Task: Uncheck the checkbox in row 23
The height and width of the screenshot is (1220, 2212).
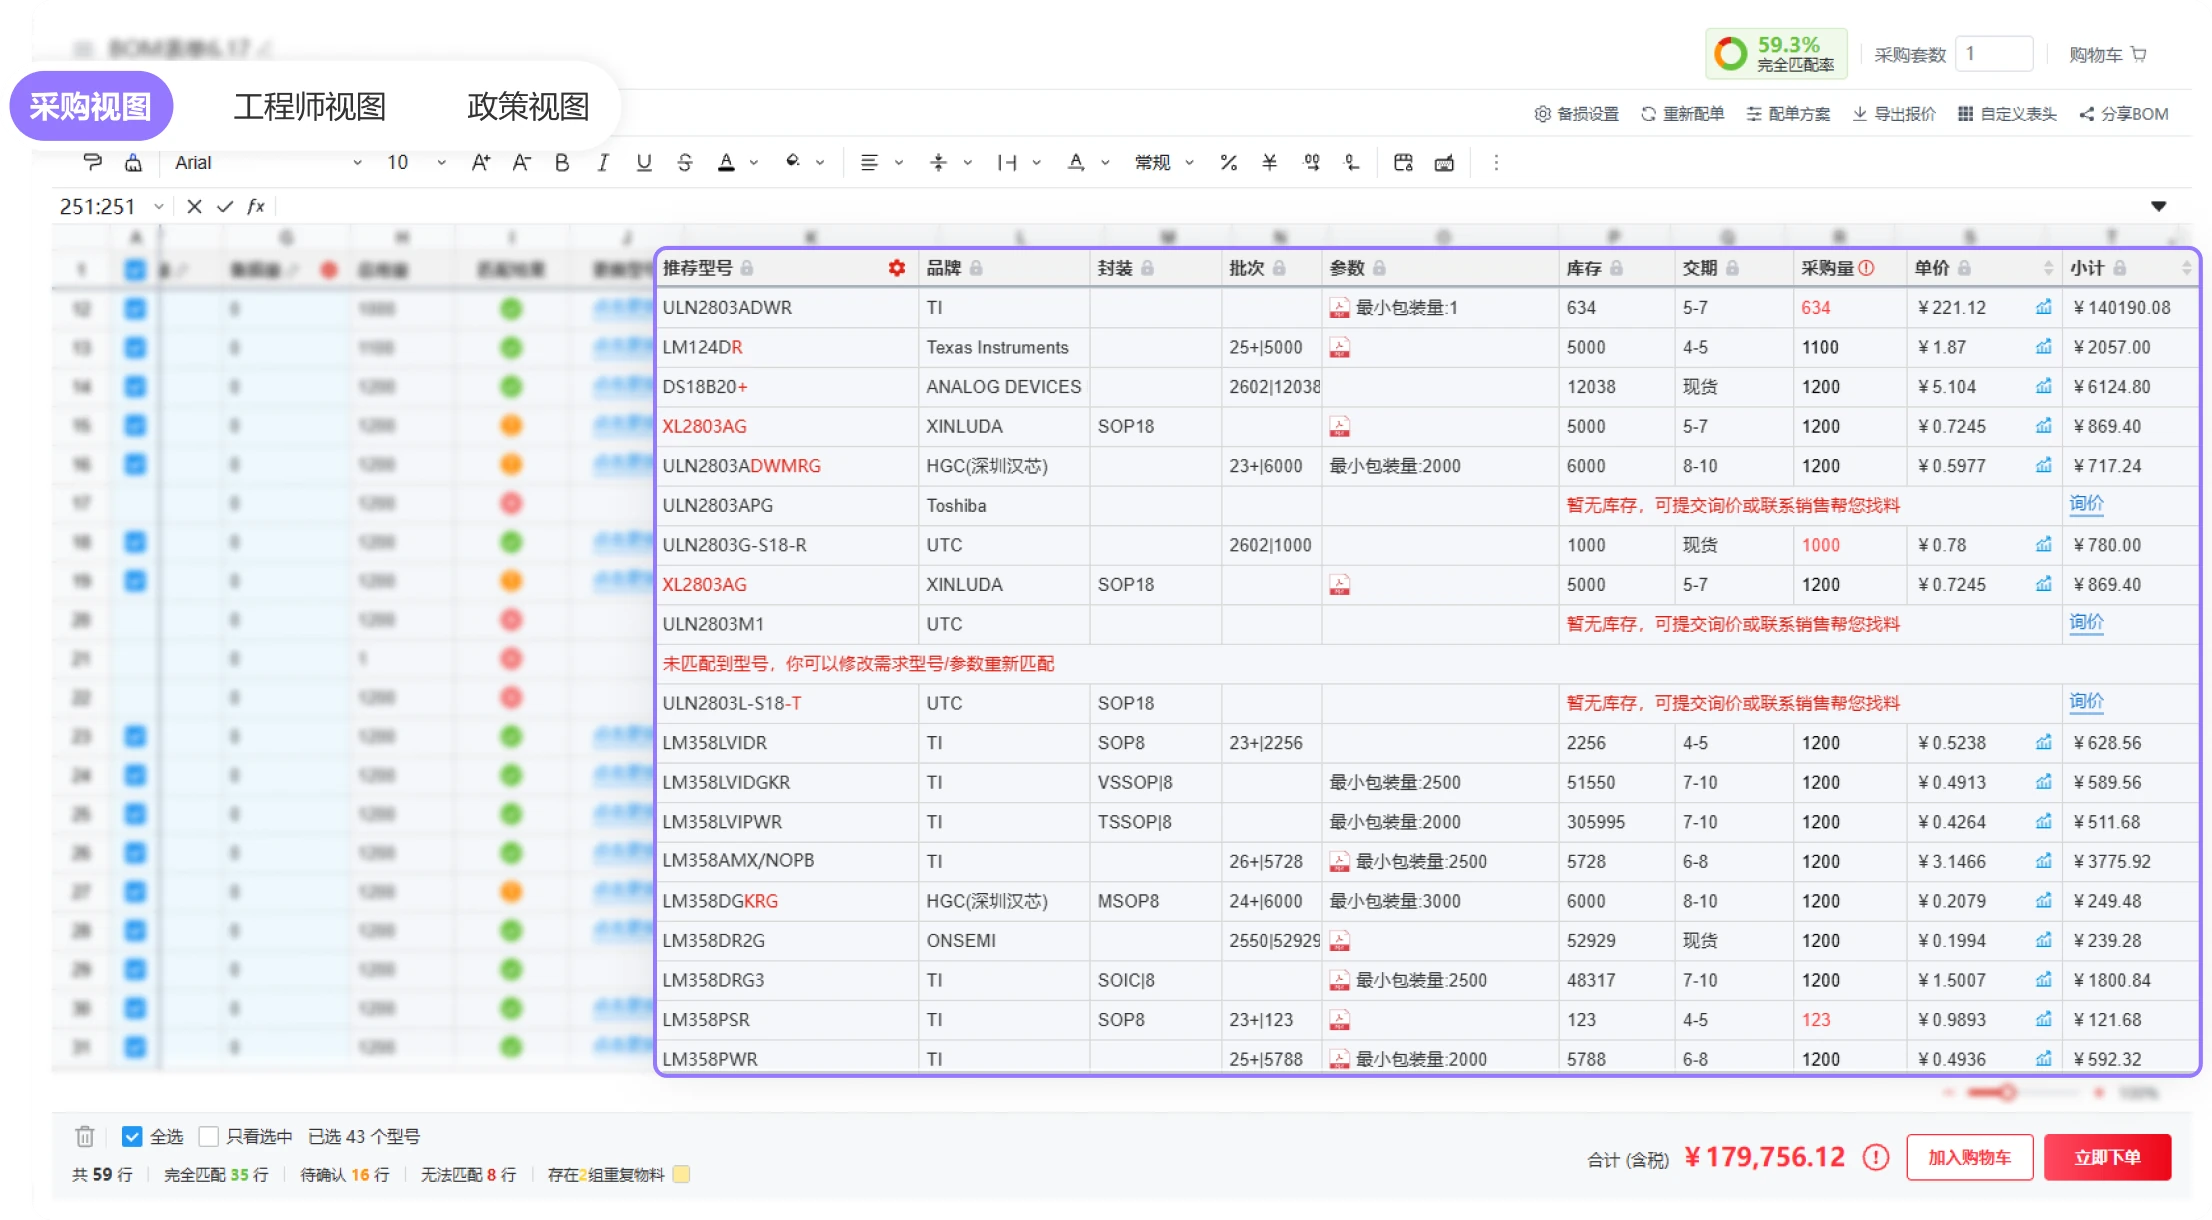Action: (x=135, y=737)
